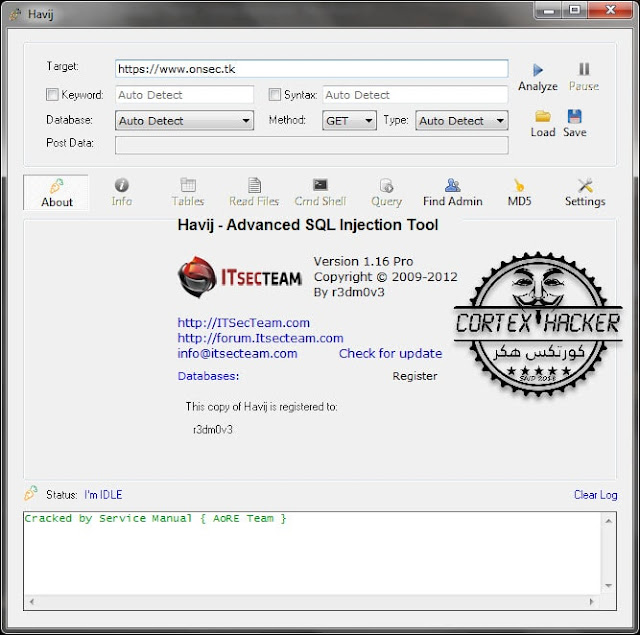Maximize the Havij window
Viewport: 640px width, 635px height.
click(575, 11)
